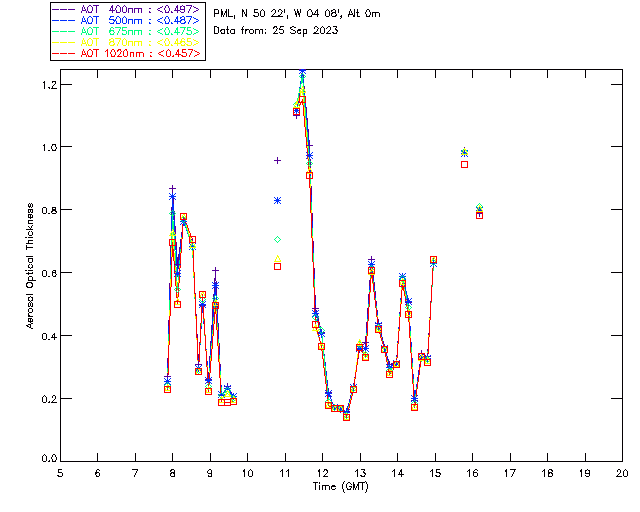This screenshot has height=512, width=640.
Task: Click the isolated blue asterisk marker near 0.83
Action: coord(277,200)
